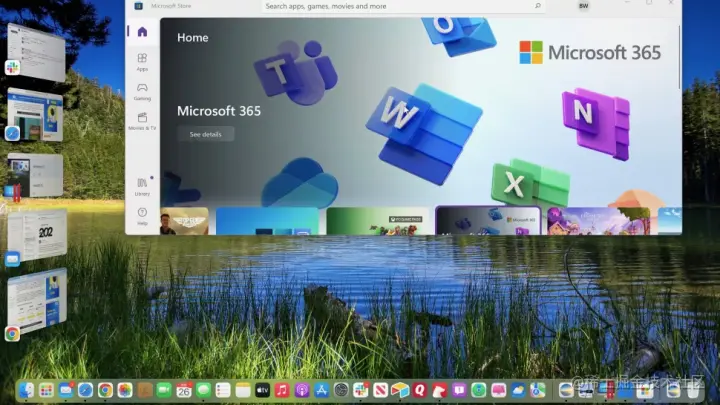Open Notes from the Dock
Image resolution: width=720 pixels, height=405 pixels.
point(243,390)
